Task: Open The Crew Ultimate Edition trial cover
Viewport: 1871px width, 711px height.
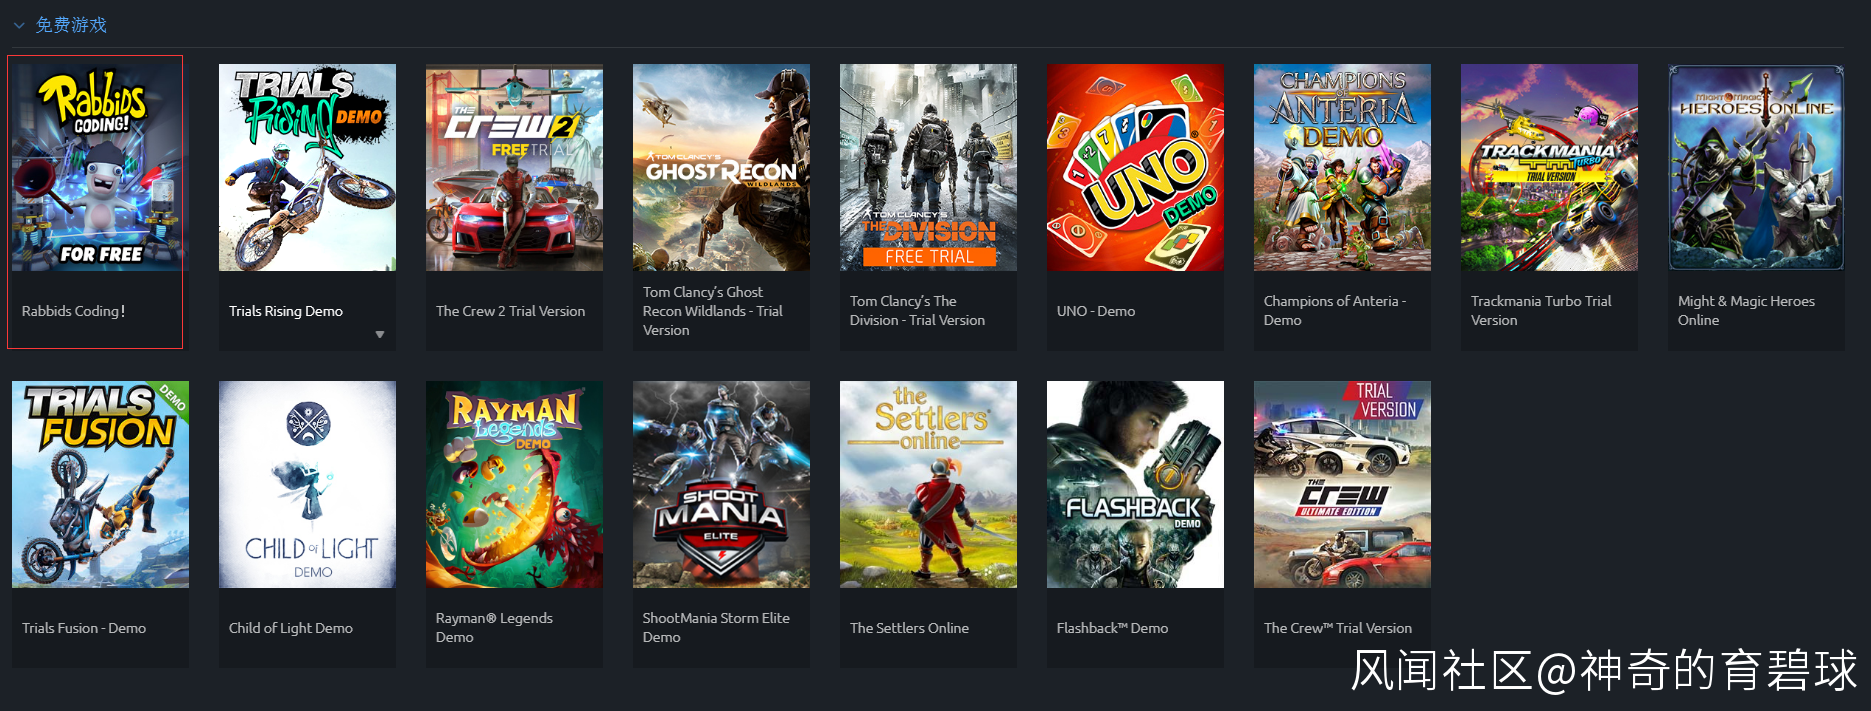Action: coord(1342,484)
